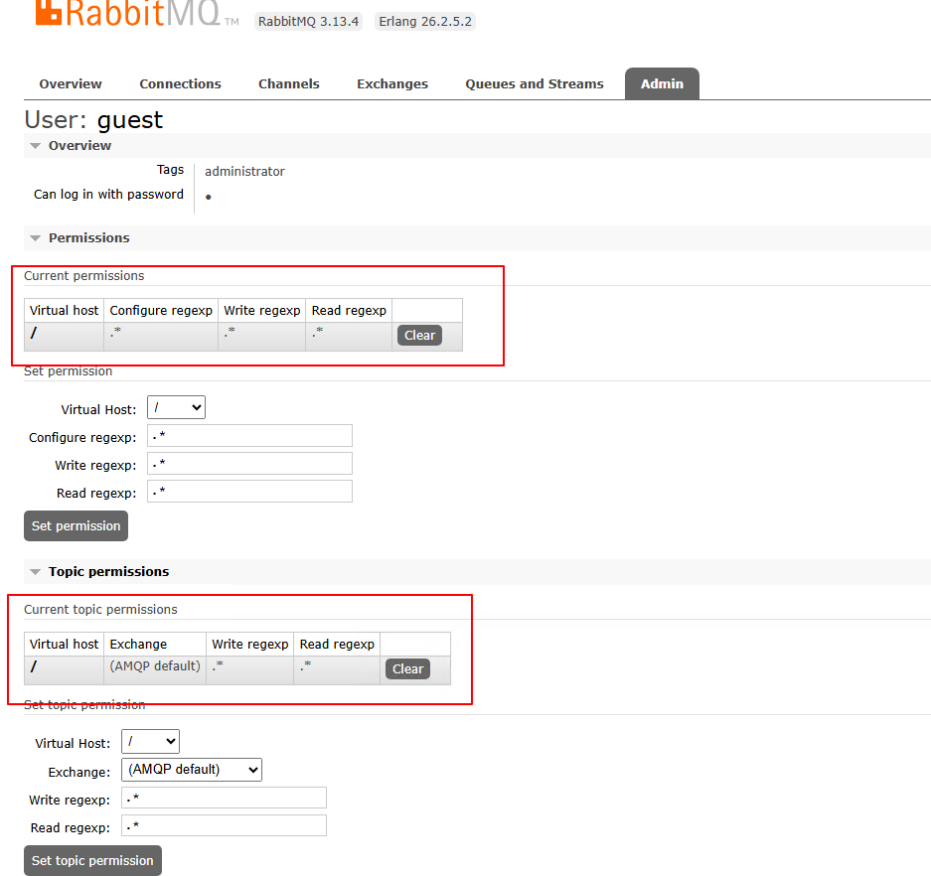Collapse the Permissions section
Image resolution: width=931 pixels, height=876 pixels.
pos(88,238)
